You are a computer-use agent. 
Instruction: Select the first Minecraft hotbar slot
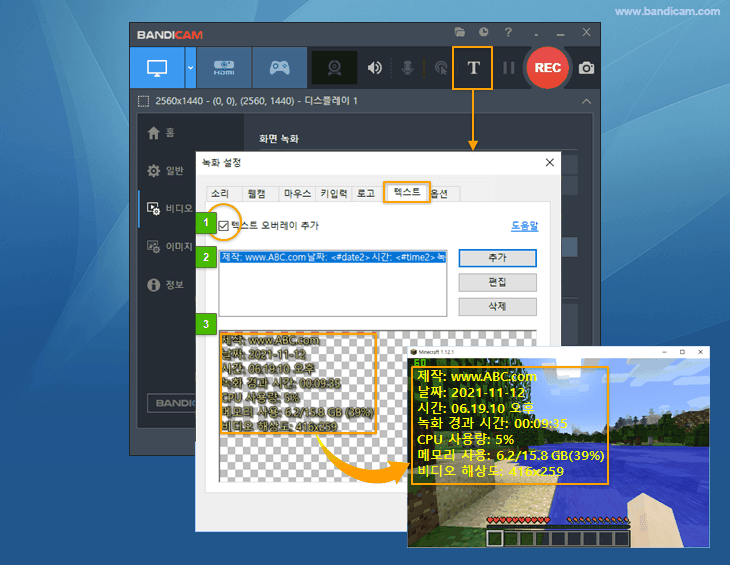click(495, 538)
